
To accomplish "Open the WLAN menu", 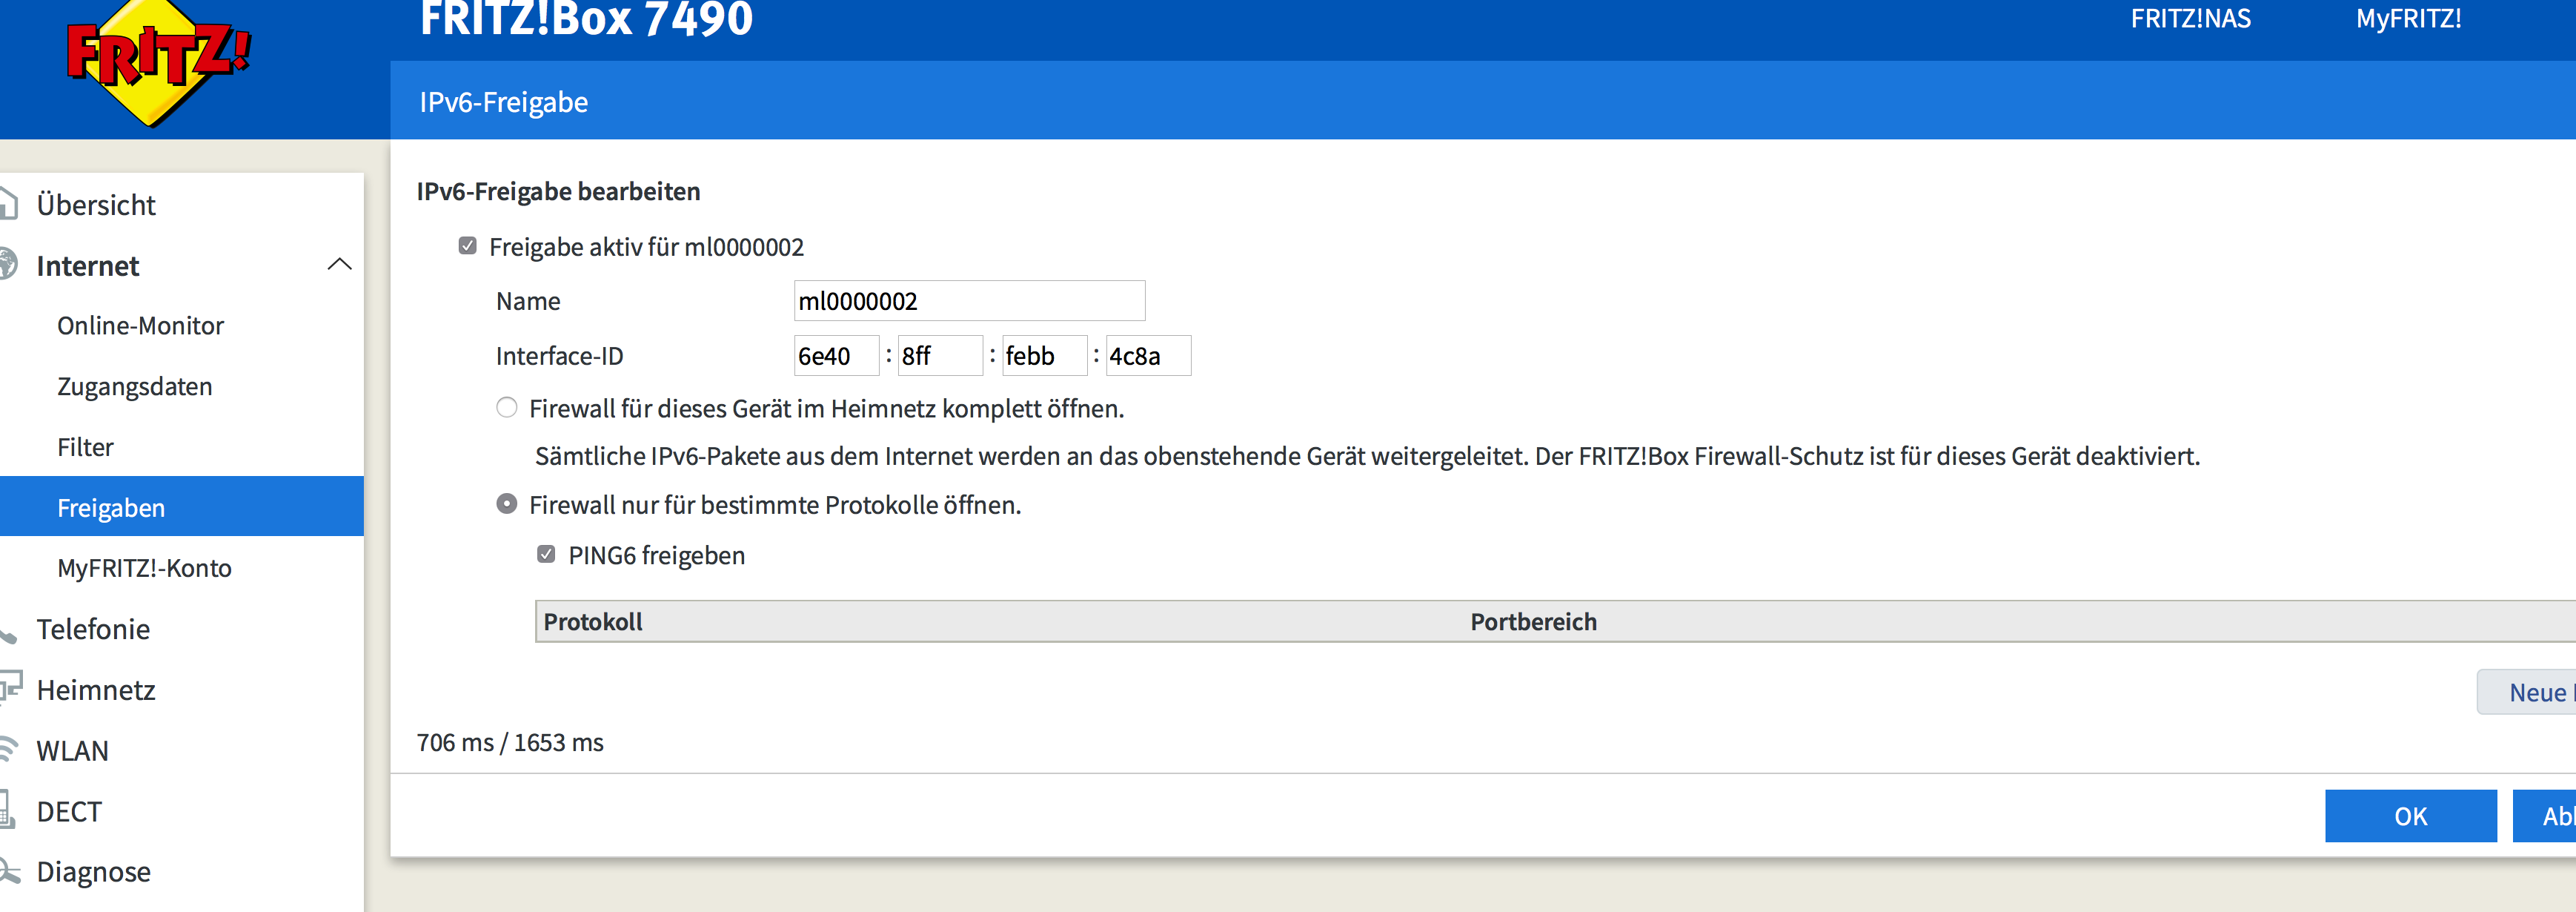I will pyautogui.click(x=72, y=751).
